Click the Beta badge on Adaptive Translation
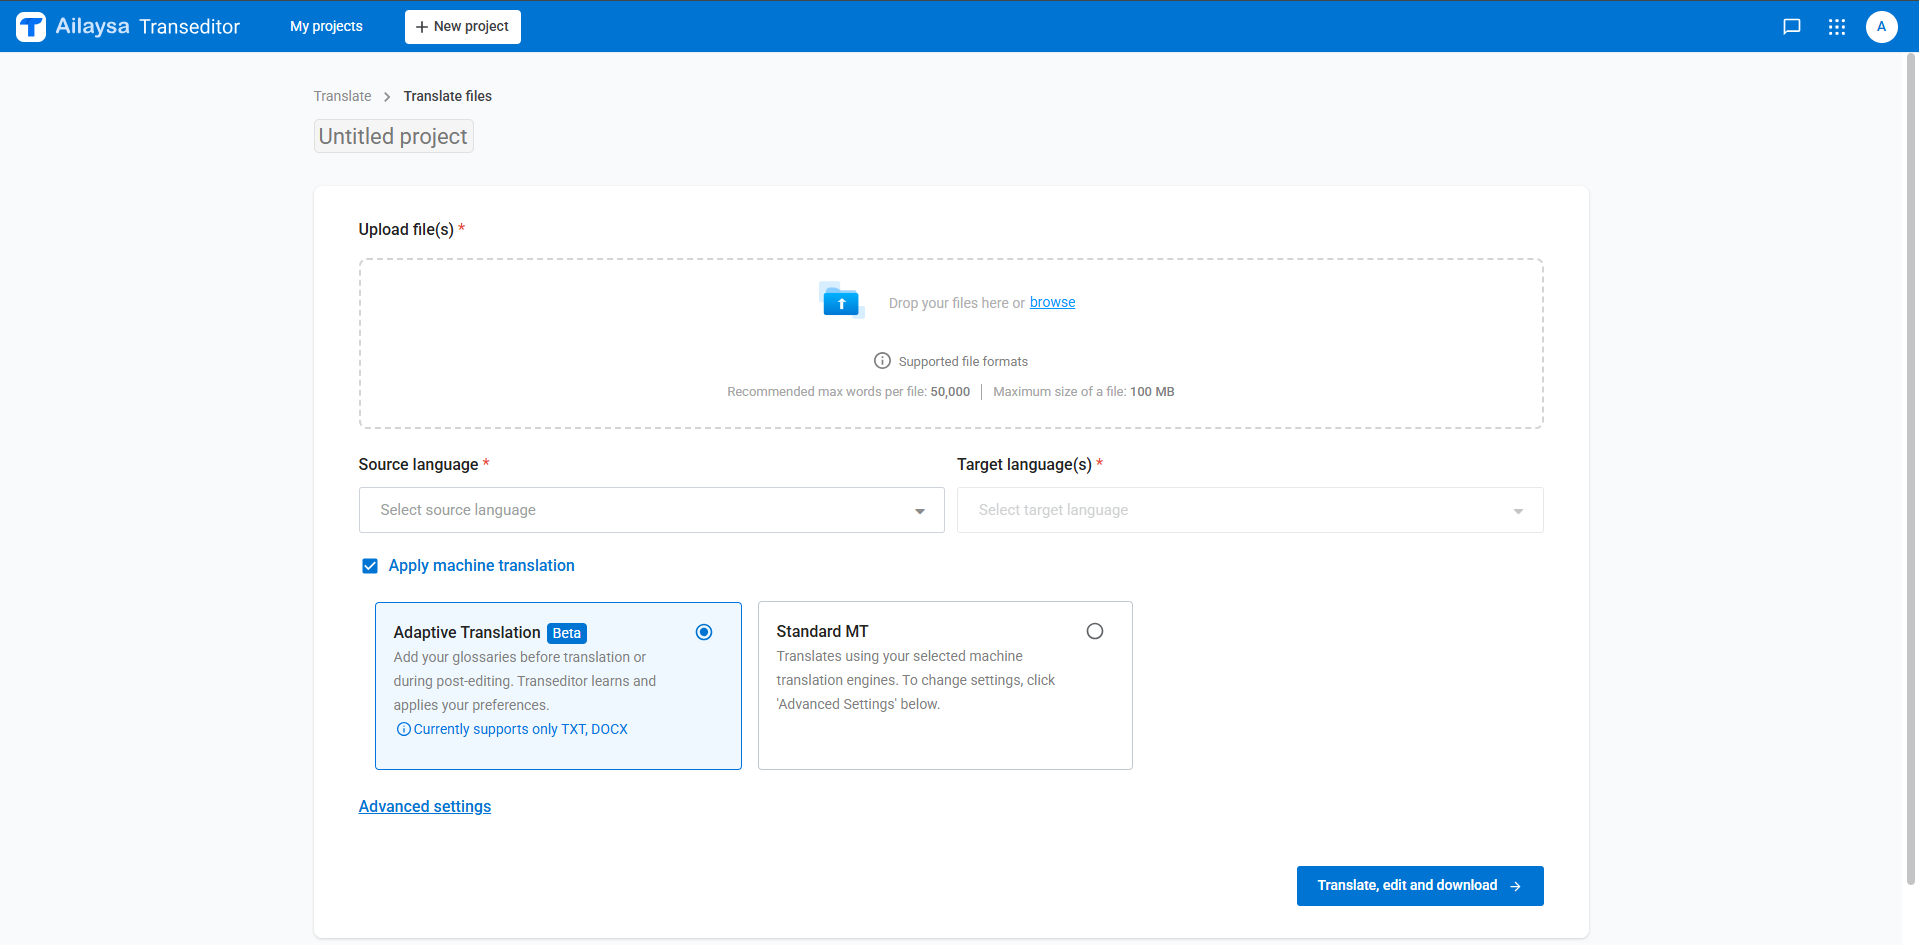The height and width of the screenshot is (945, 1919). pyautogui.click(x=567, y=633)
